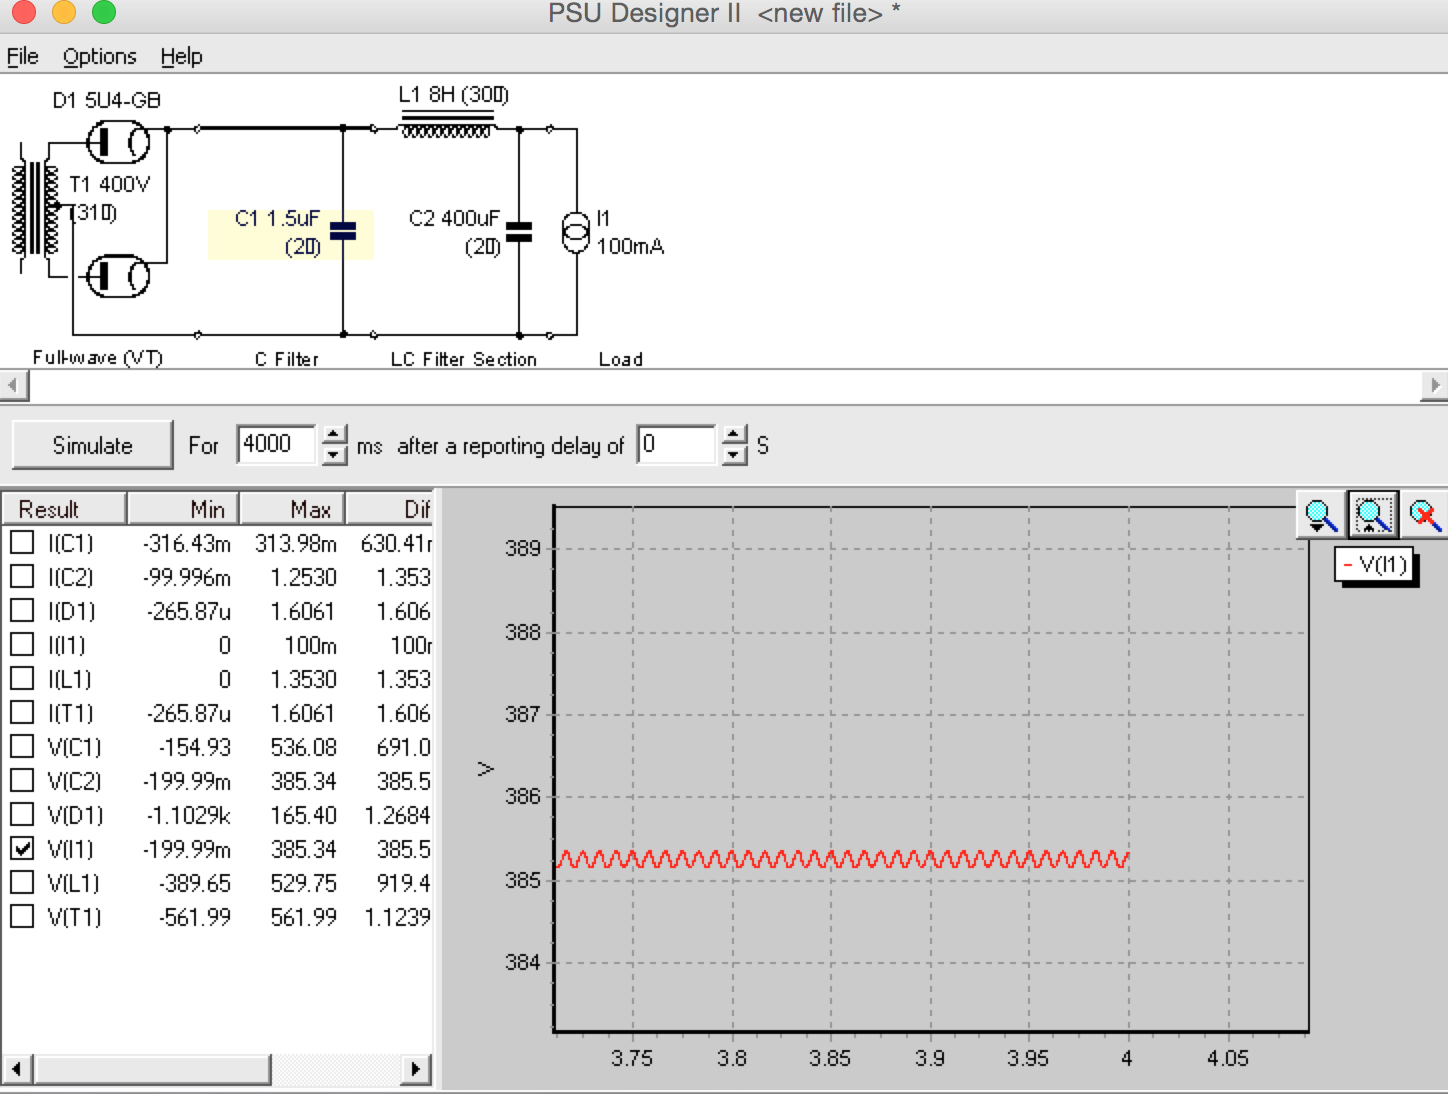Enable the I(C2) result checkbox

(22, 576)
